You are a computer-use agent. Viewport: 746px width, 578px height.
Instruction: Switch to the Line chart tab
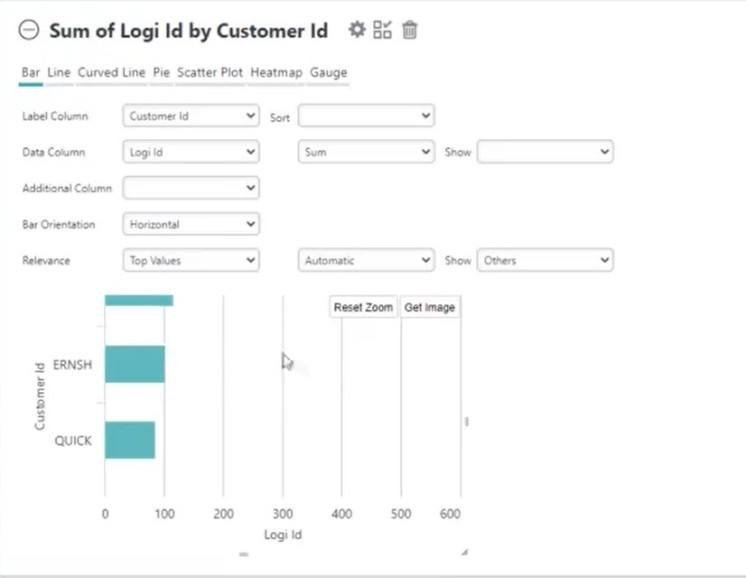coord(59,72)
